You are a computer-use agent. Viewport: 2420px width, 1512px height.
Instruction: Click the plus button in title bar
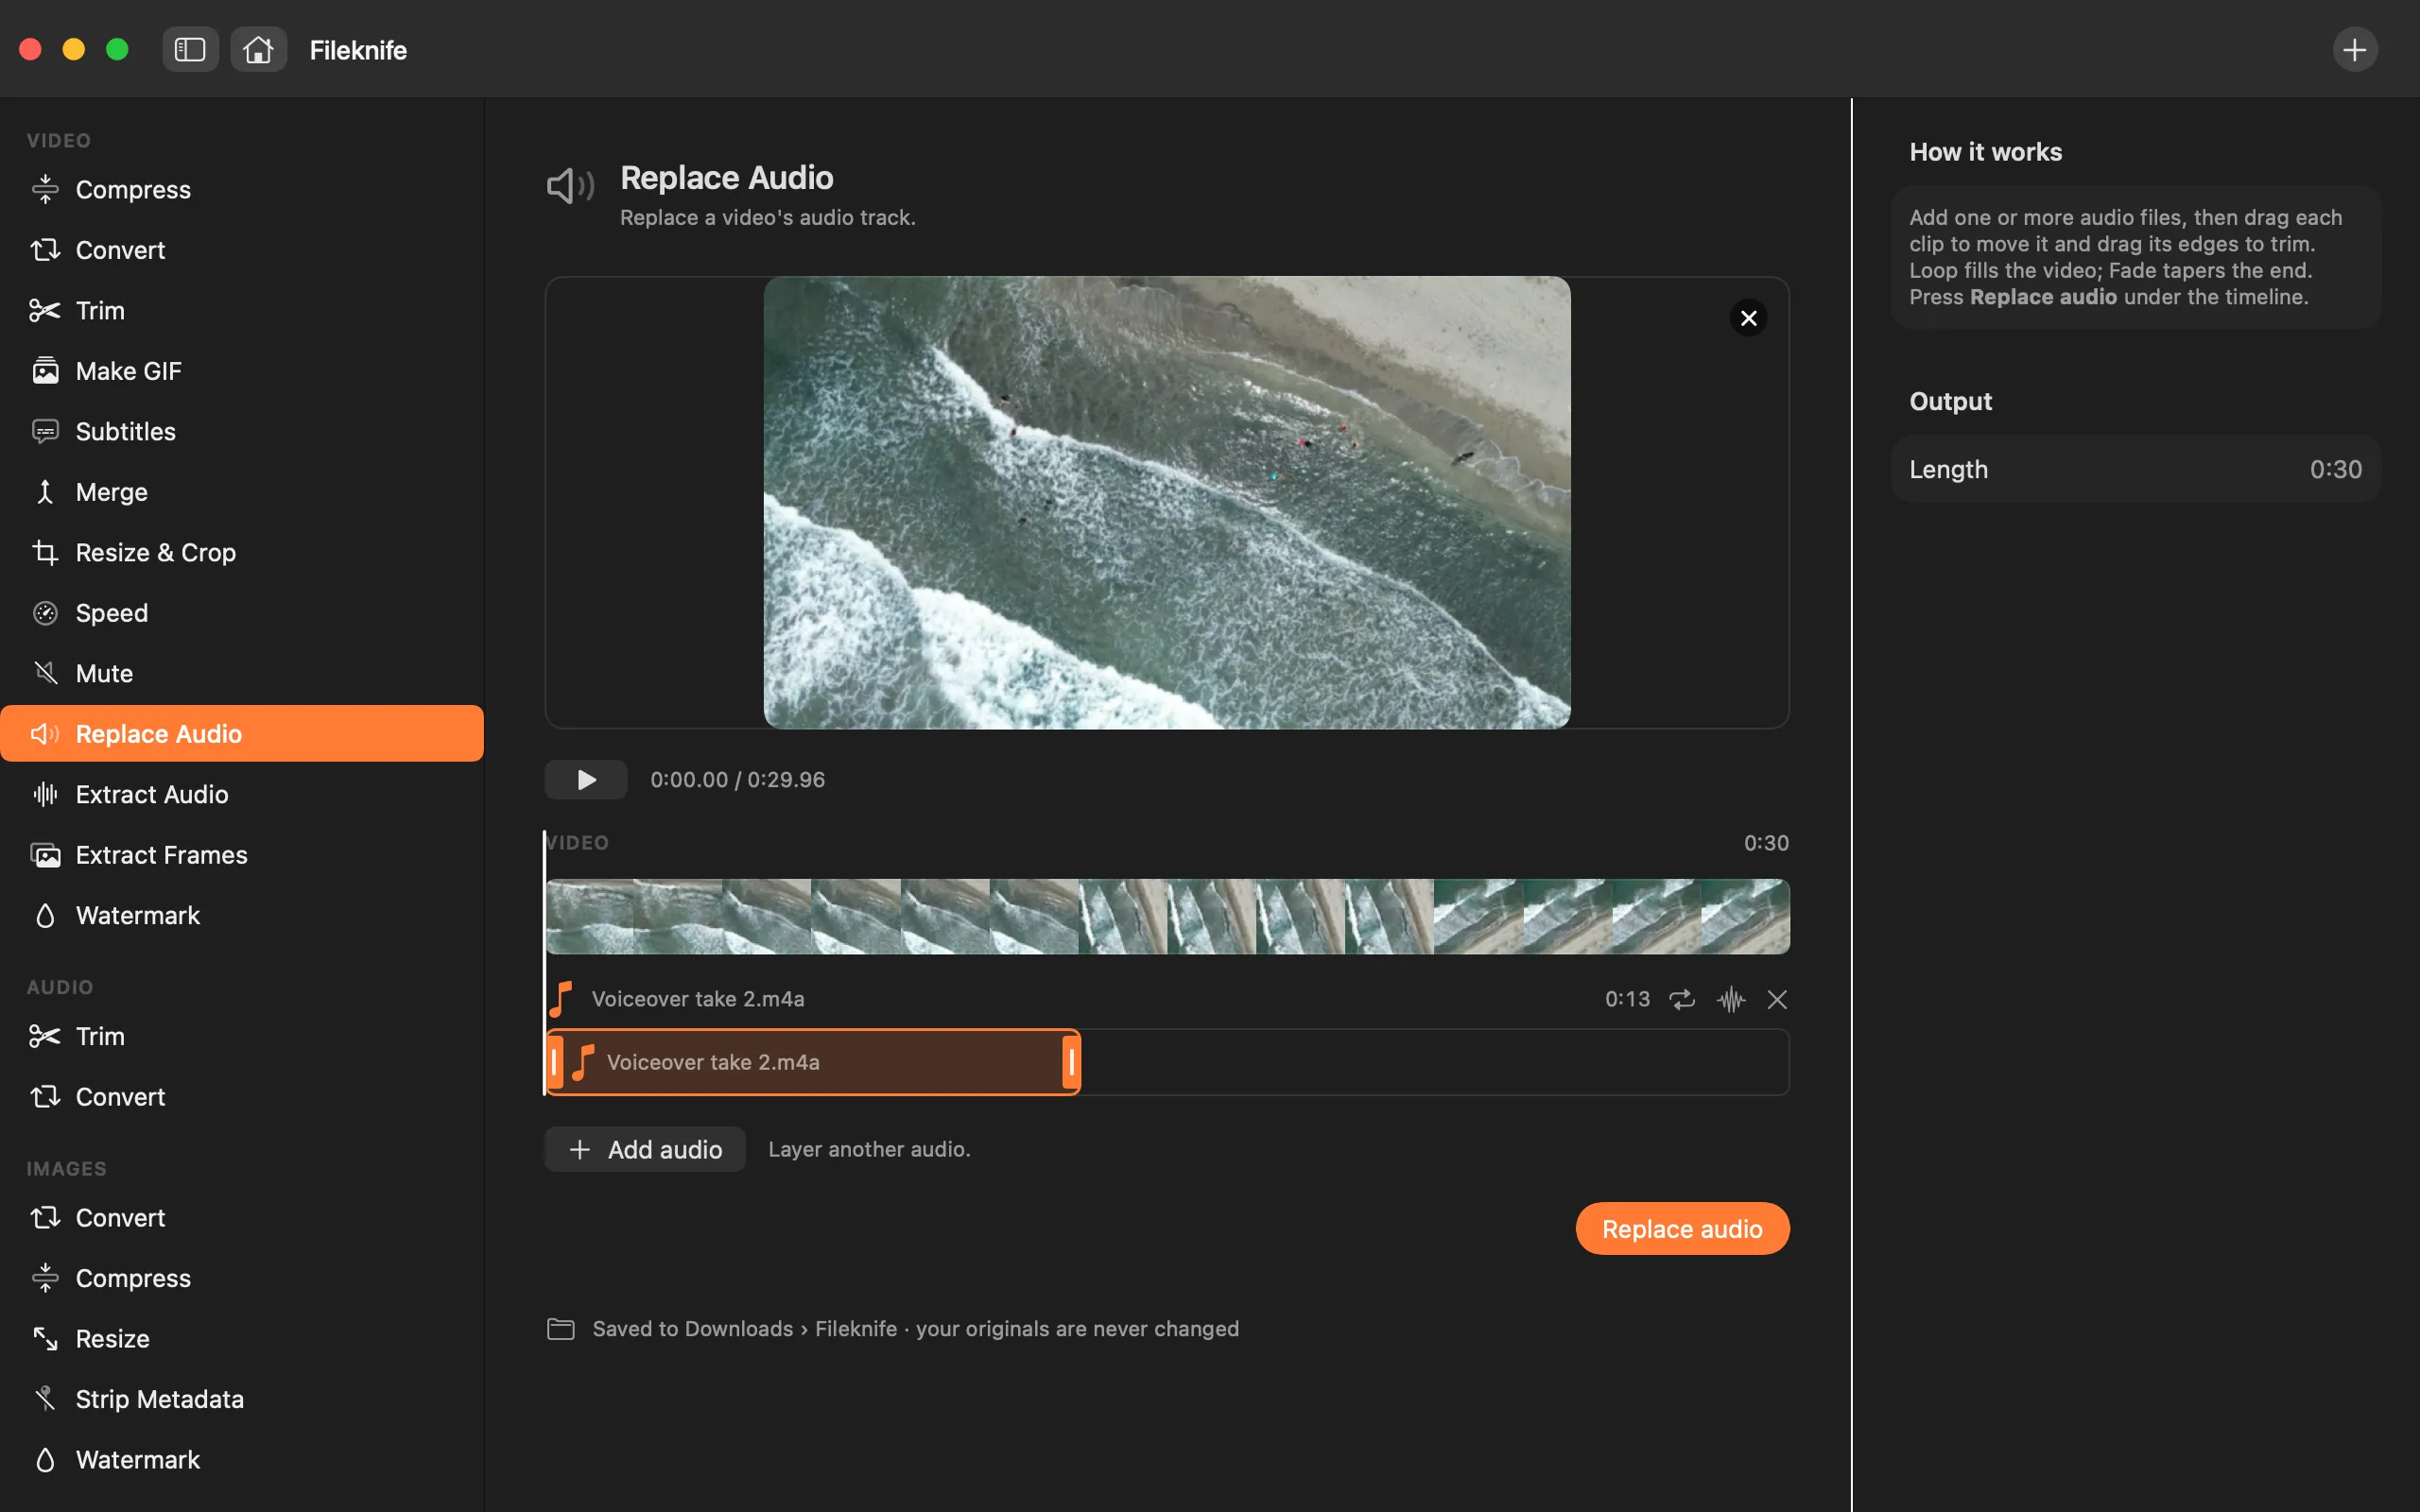point(2354,49)
